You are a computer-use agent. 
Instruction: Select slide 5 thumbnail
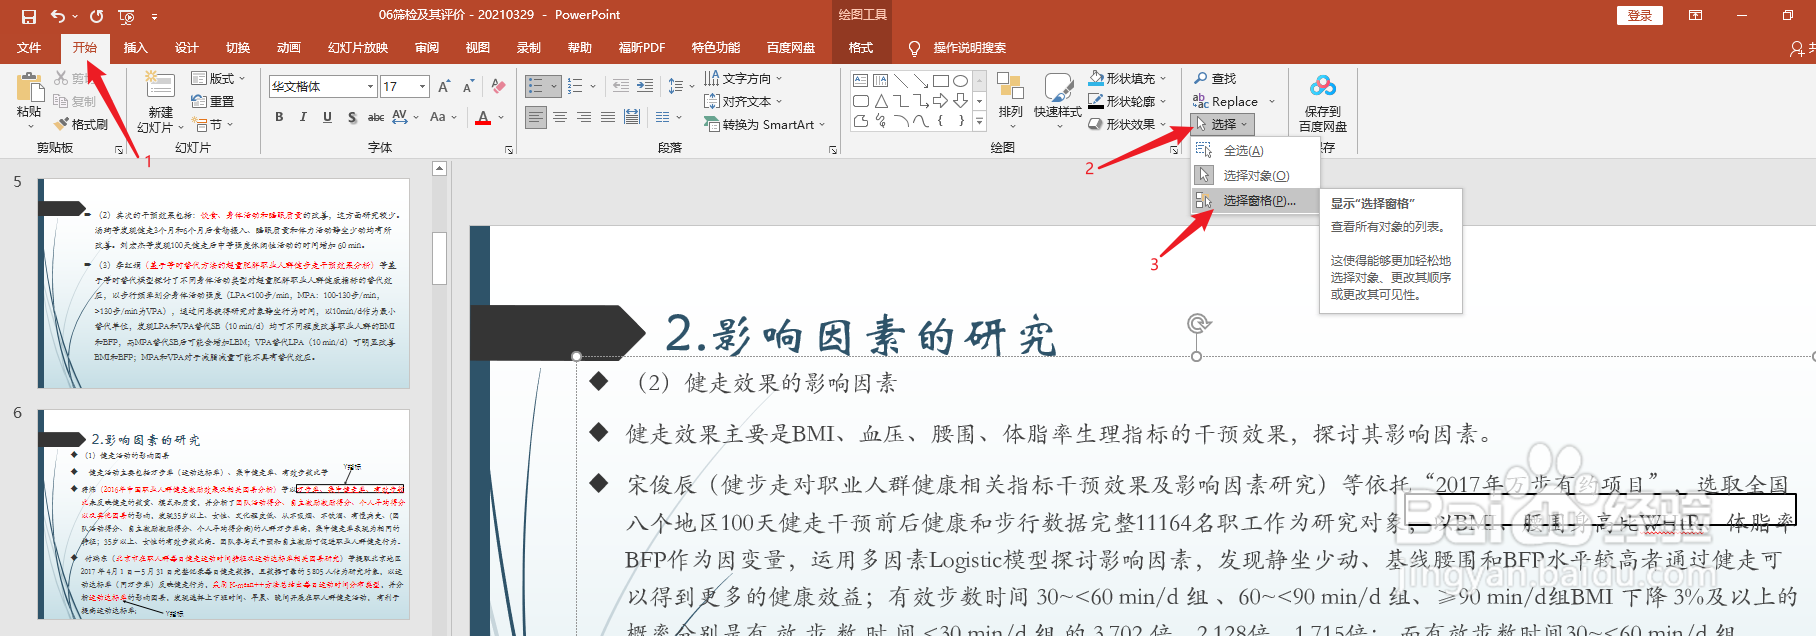click(x=224, y=283)
